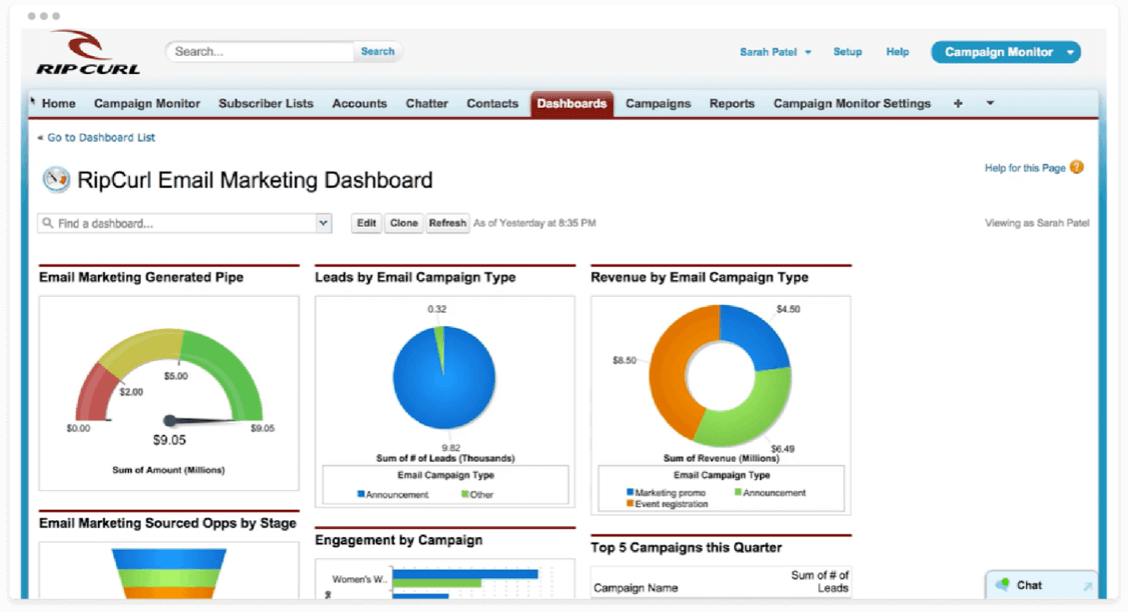Viewport: 1128px width, 612px height.
Task: Click the Clone button
Action: (403, 223)
